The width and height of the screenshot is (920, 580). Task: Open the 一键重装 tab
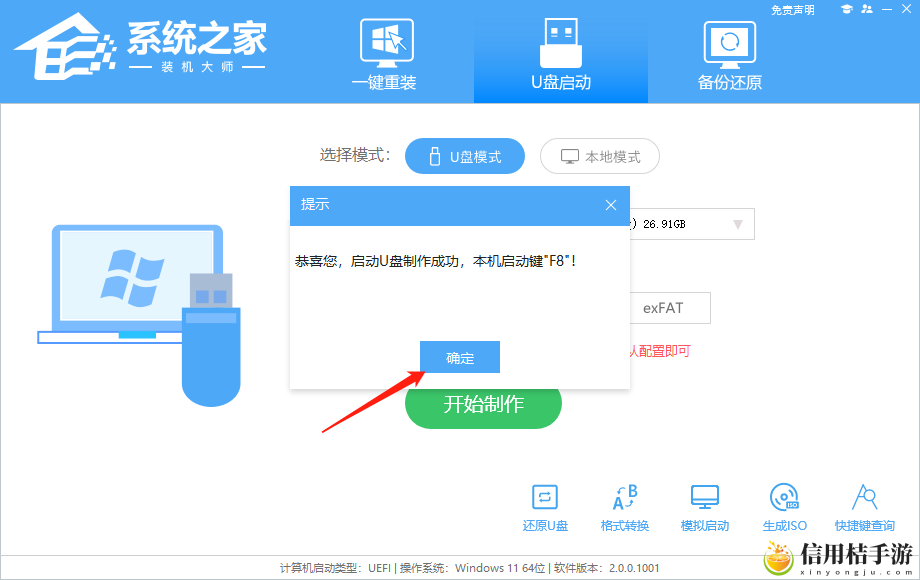pyautogui.click(x=384, y=54)
